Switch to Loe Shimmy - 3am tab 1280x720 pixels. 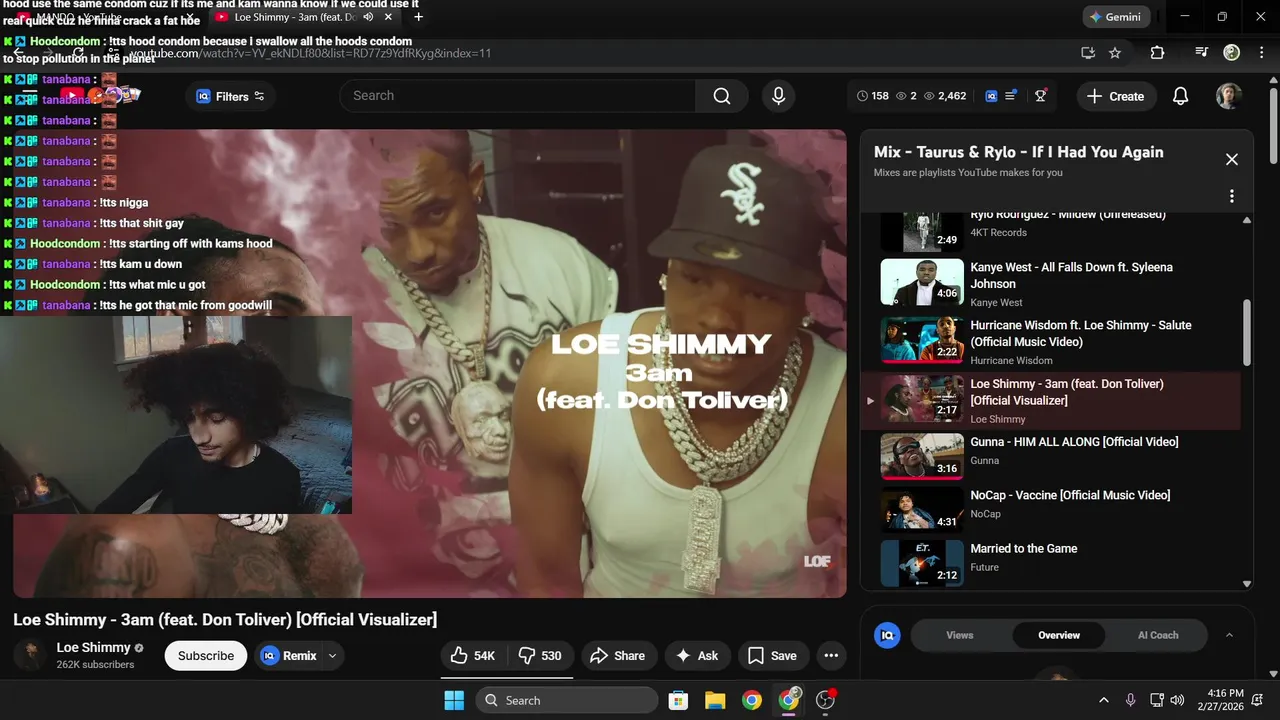coord(295,17)
